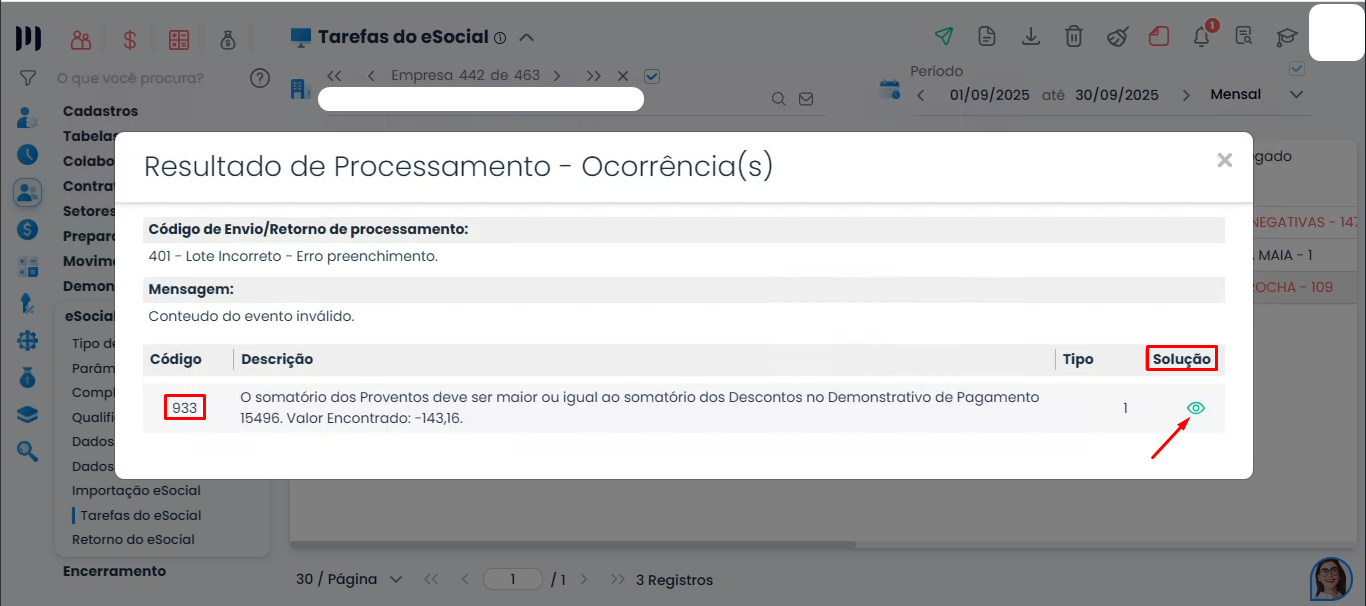Click the application logo at top left
1366x606 pixels.
click(28, 39)
